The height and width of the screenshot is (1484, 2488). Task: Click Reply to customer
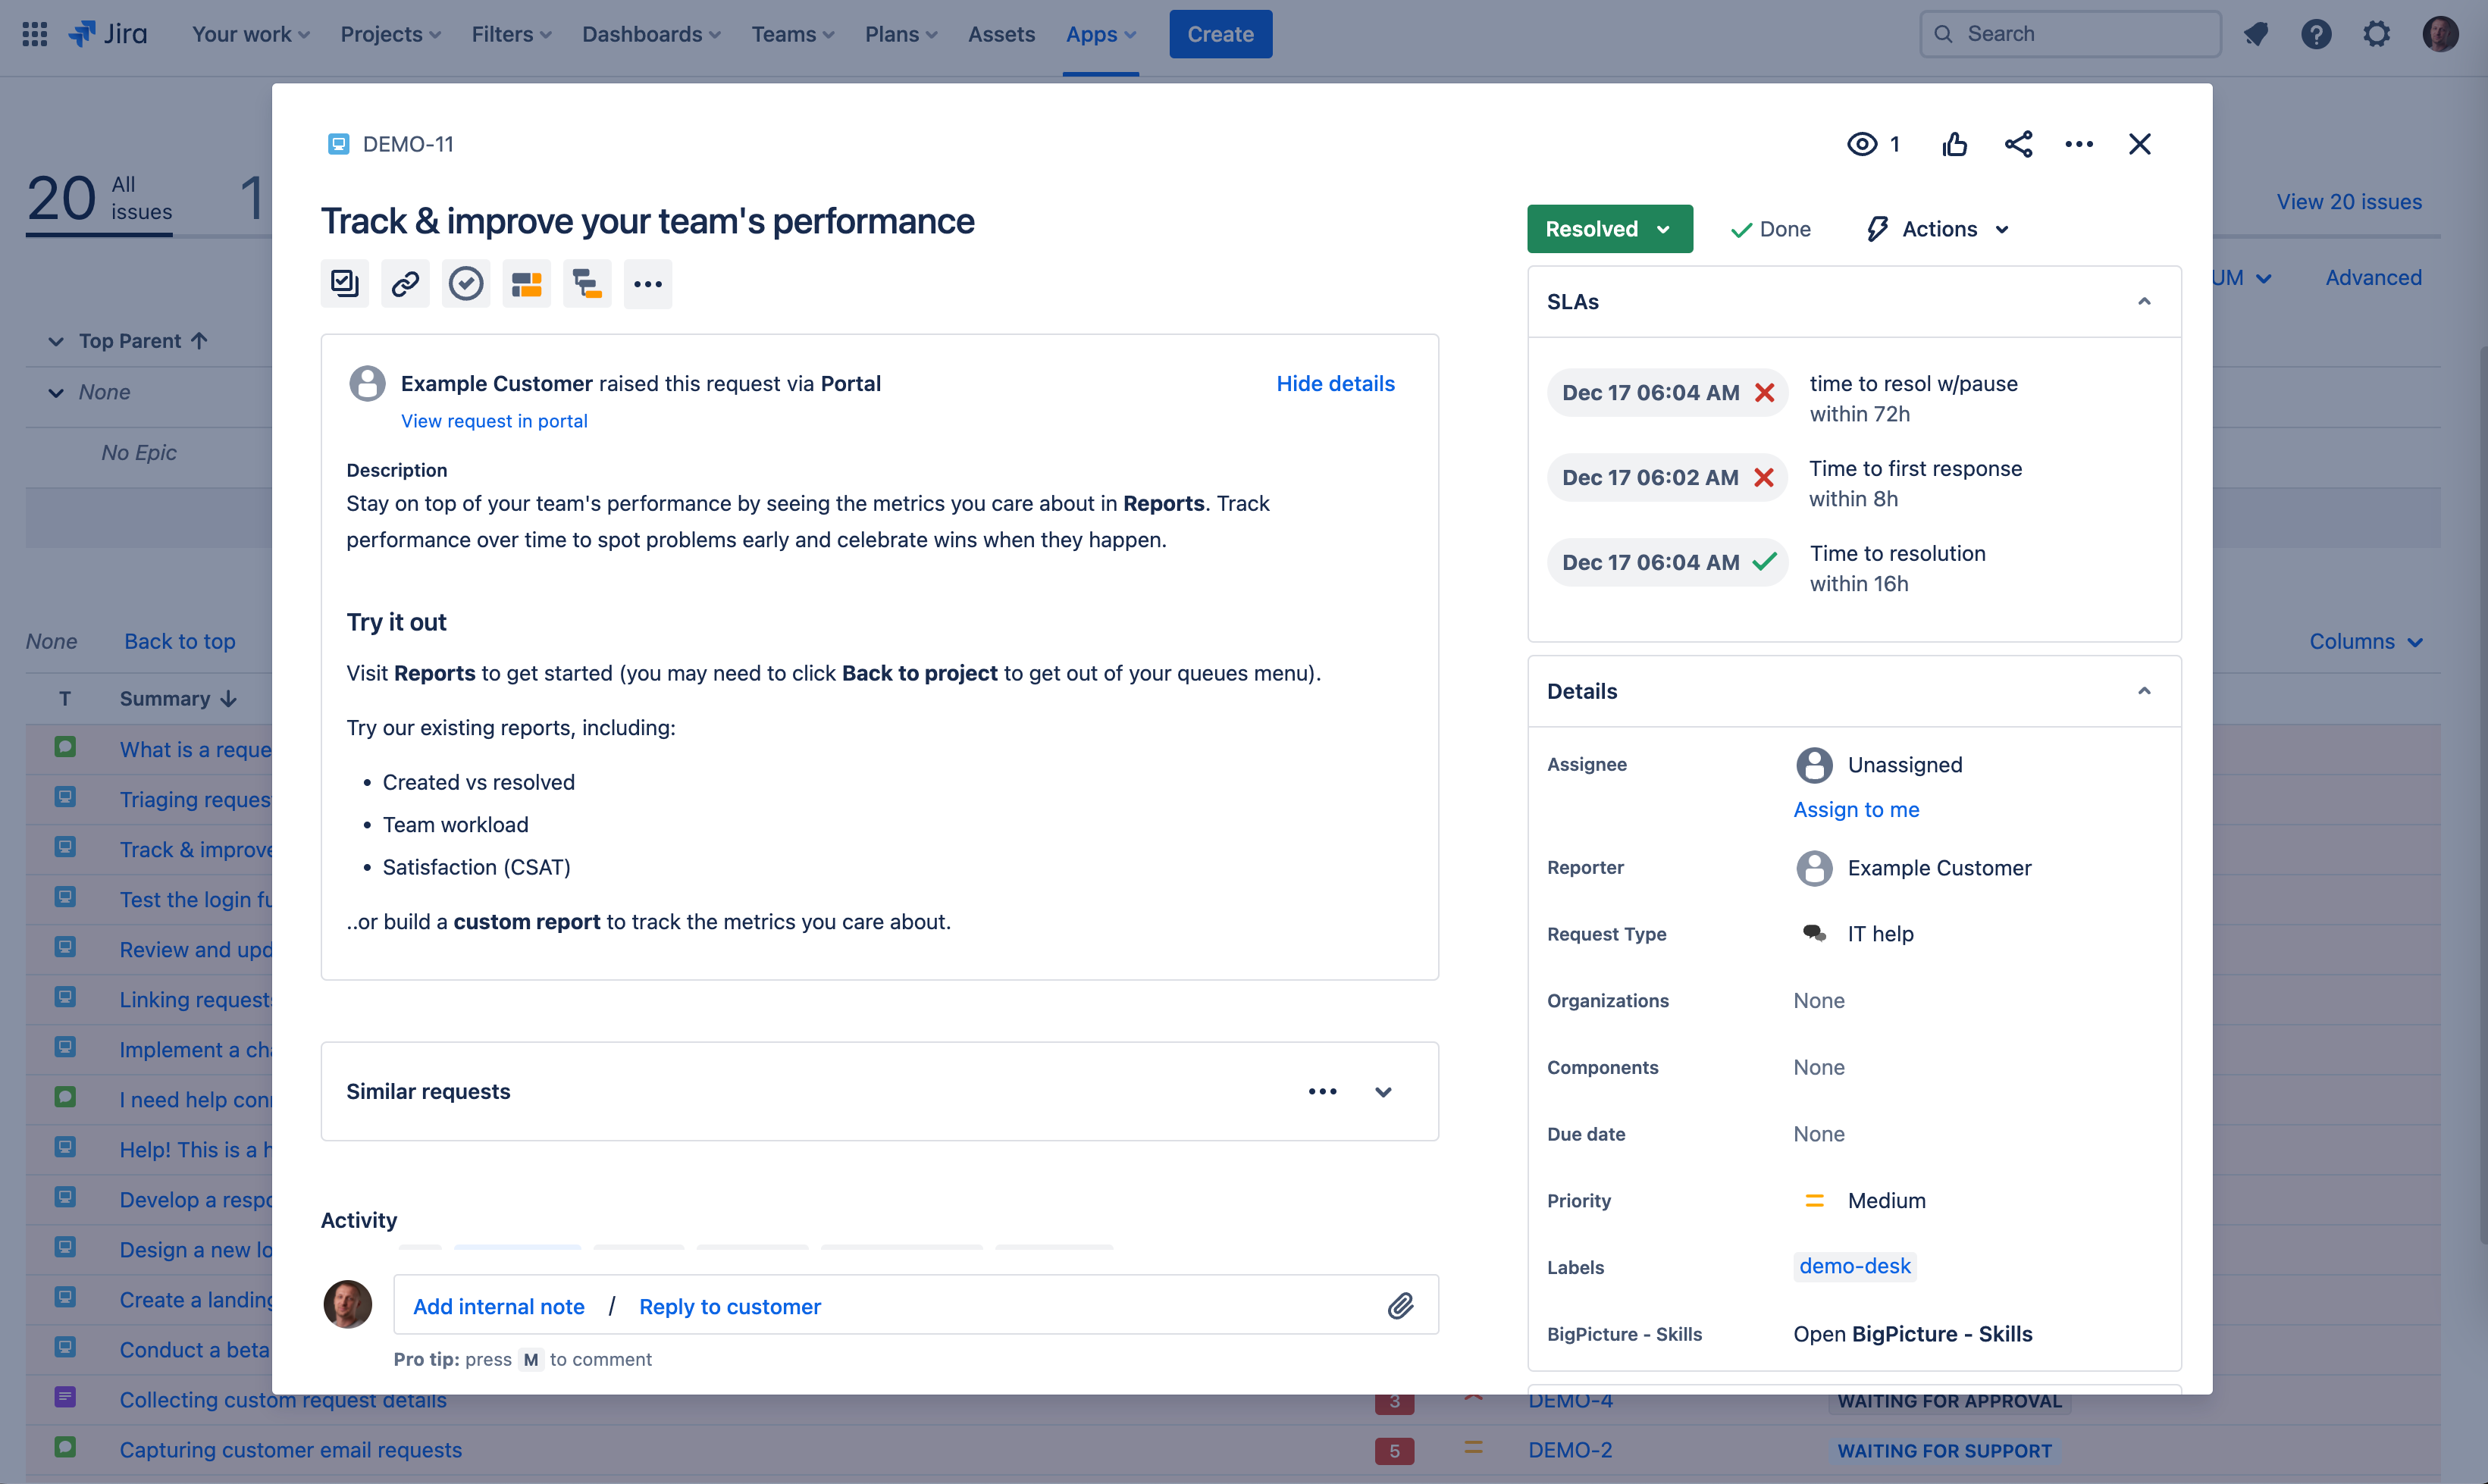tap(730, 1306)
